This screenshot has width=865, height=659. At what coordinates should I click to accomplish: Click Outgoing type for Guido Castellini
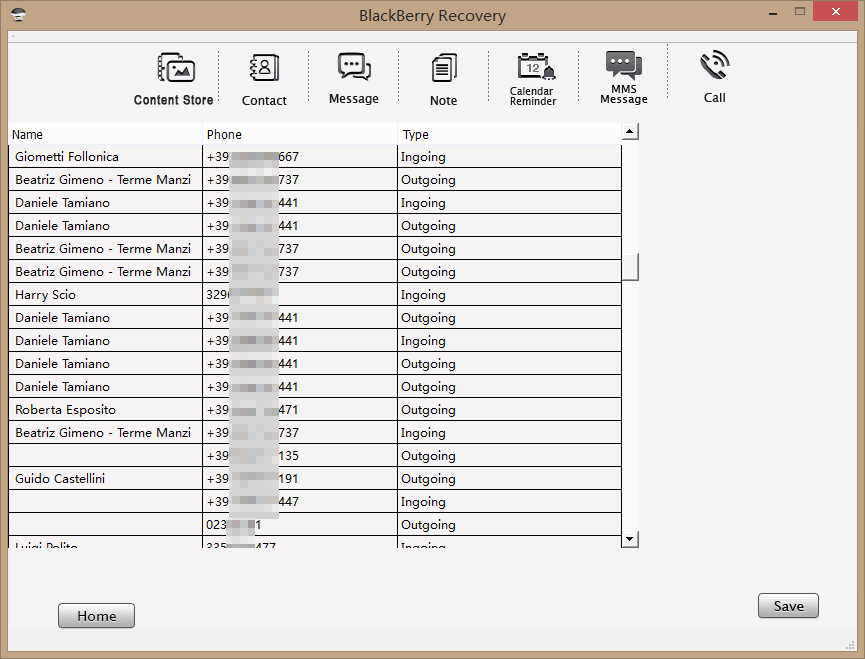point(510,479)
